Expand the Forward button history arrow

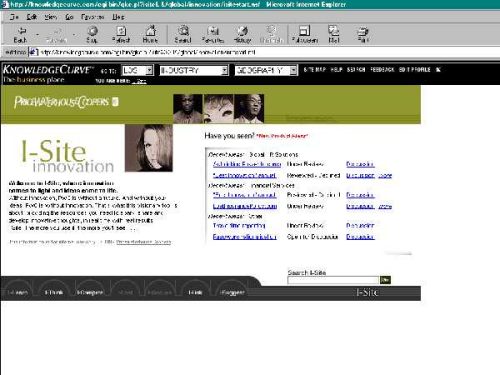(x=74, y=35)
